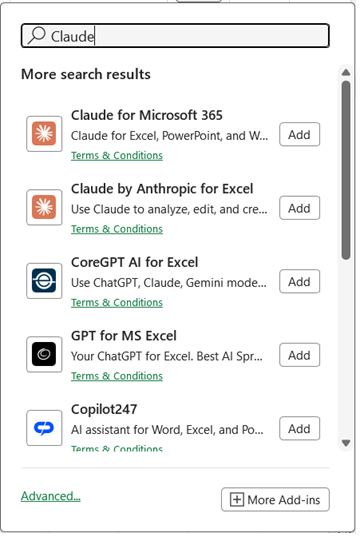Image resolution: width=362 pixels, height=539 pixels.
Task: Select the title Claude for Microsoft 365
Action: click(147, 115)
